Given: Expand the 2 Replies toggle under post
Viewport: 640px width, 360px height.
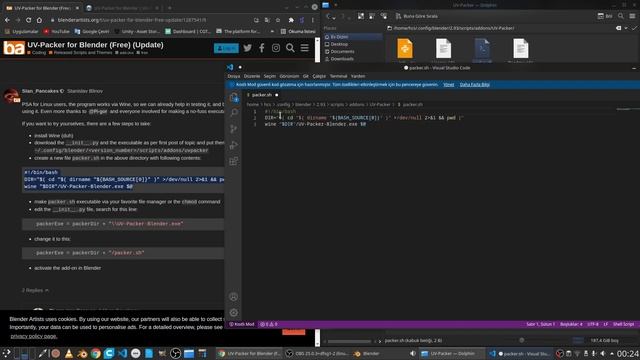Looking at the screenshot, I should pos(35,290).
